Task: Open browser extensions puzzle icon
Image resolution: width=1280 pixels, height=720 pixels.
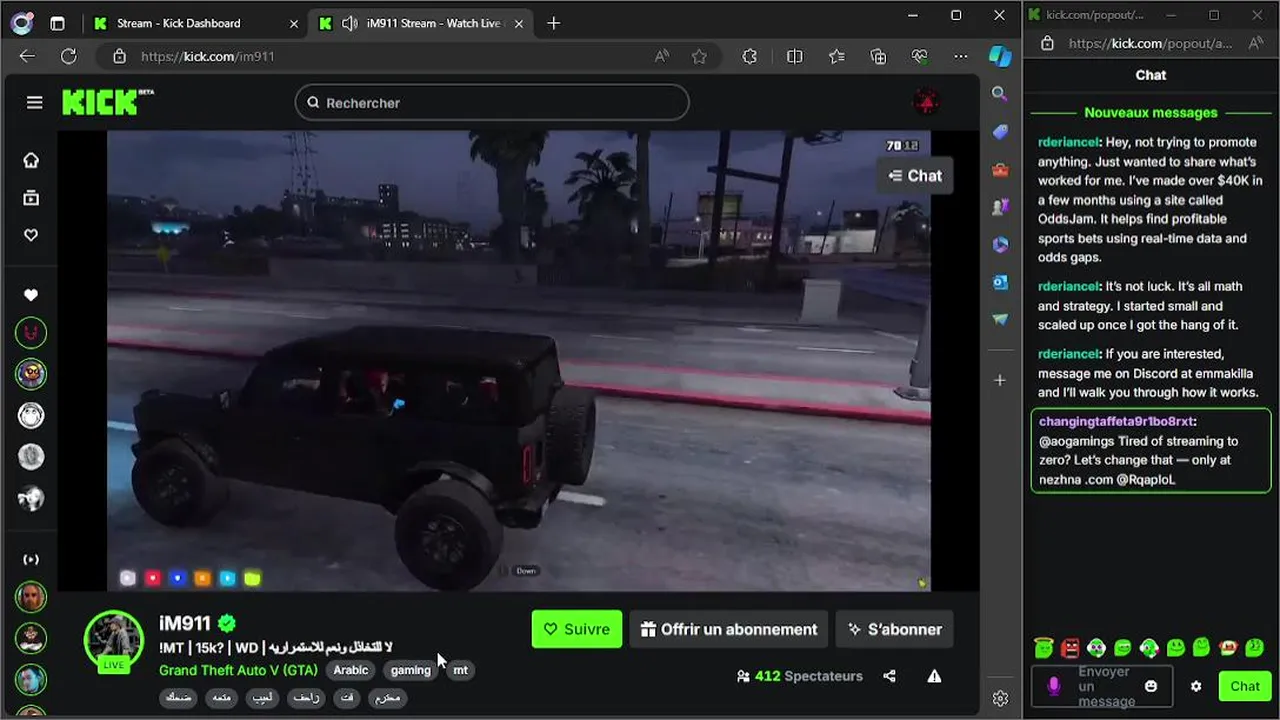Action: tap(750, 57)
